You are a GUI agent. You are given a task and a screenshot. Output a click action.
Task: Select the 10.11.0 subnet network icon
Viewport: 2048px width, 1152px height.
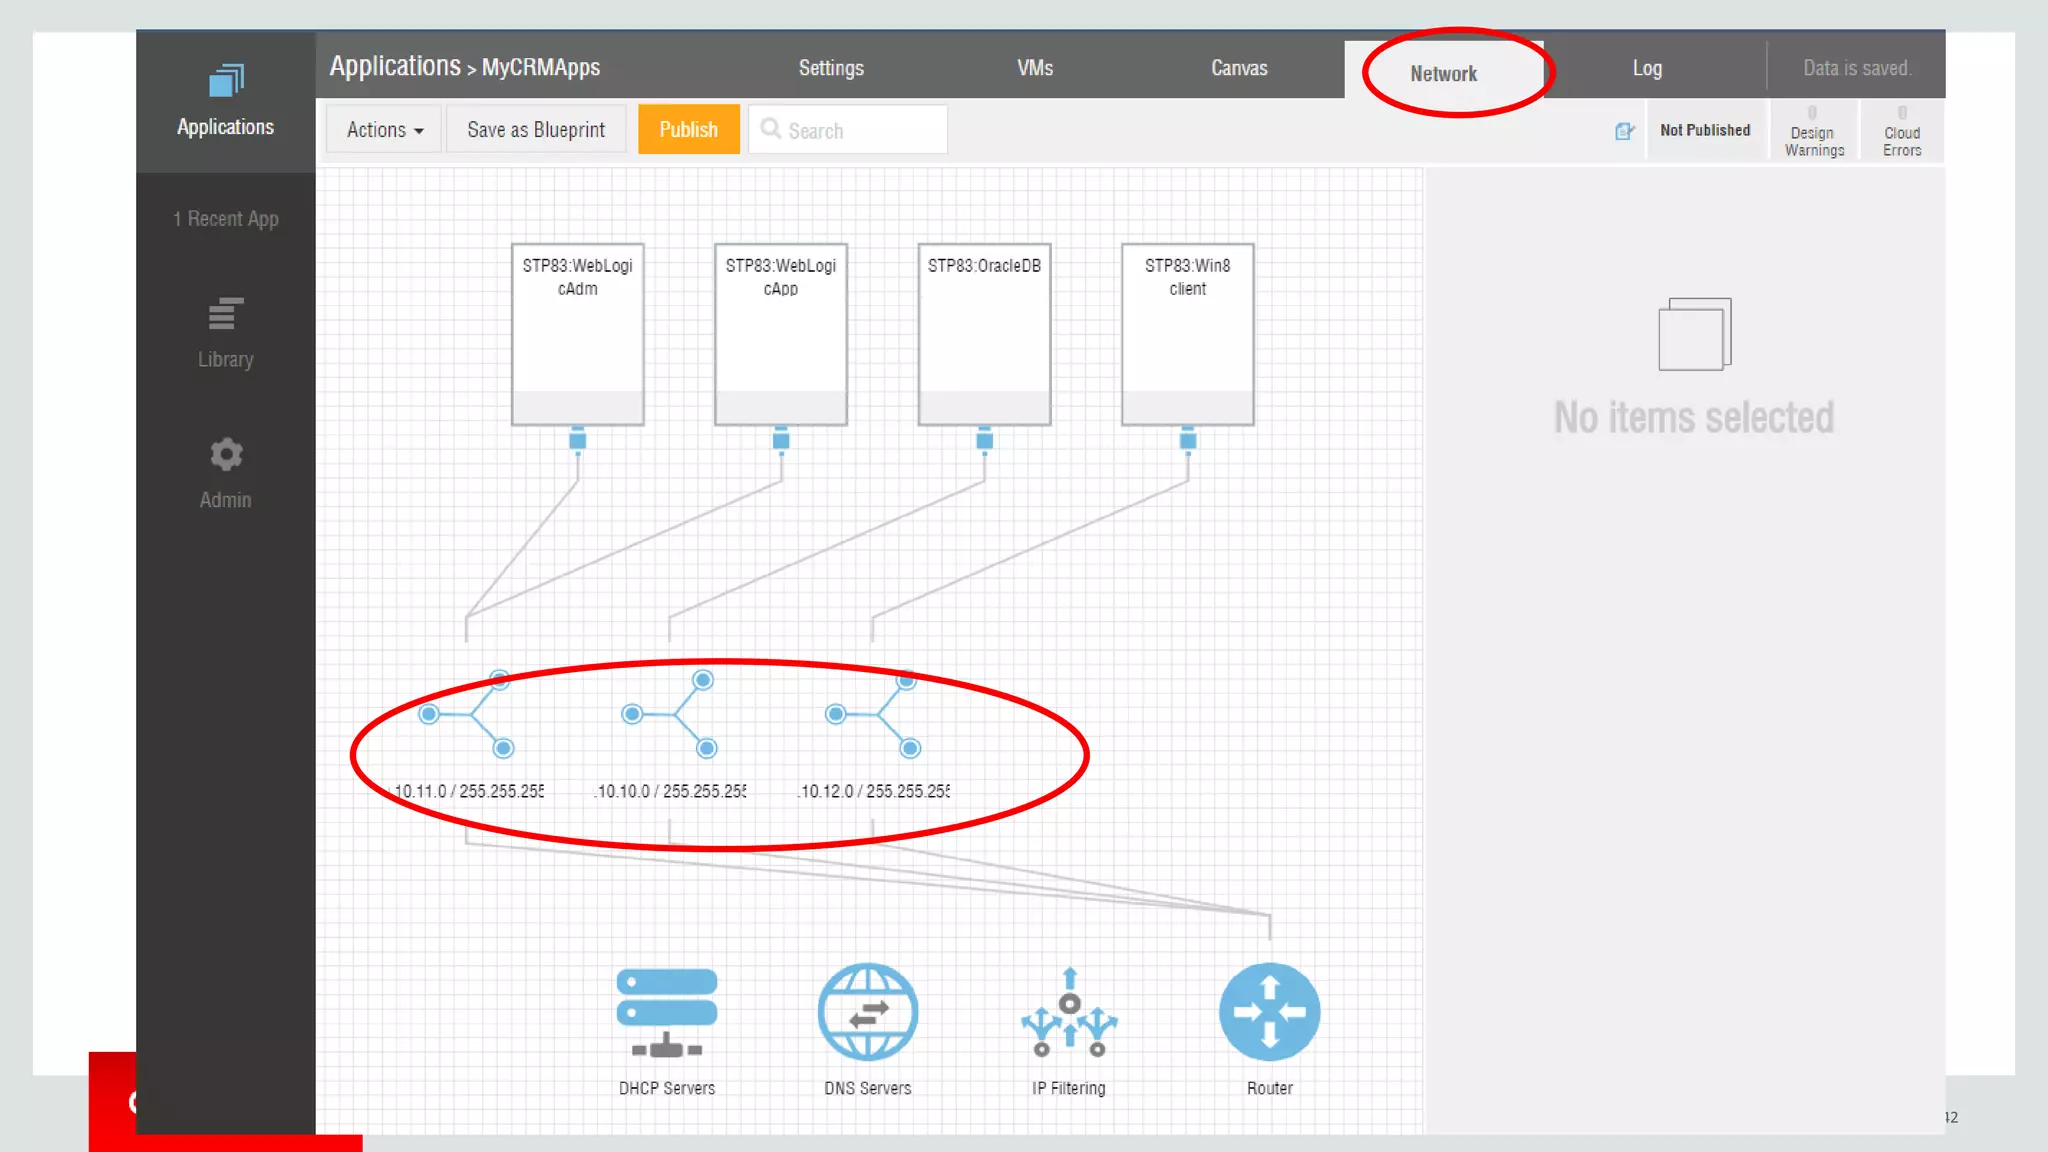tap(466, 714)
